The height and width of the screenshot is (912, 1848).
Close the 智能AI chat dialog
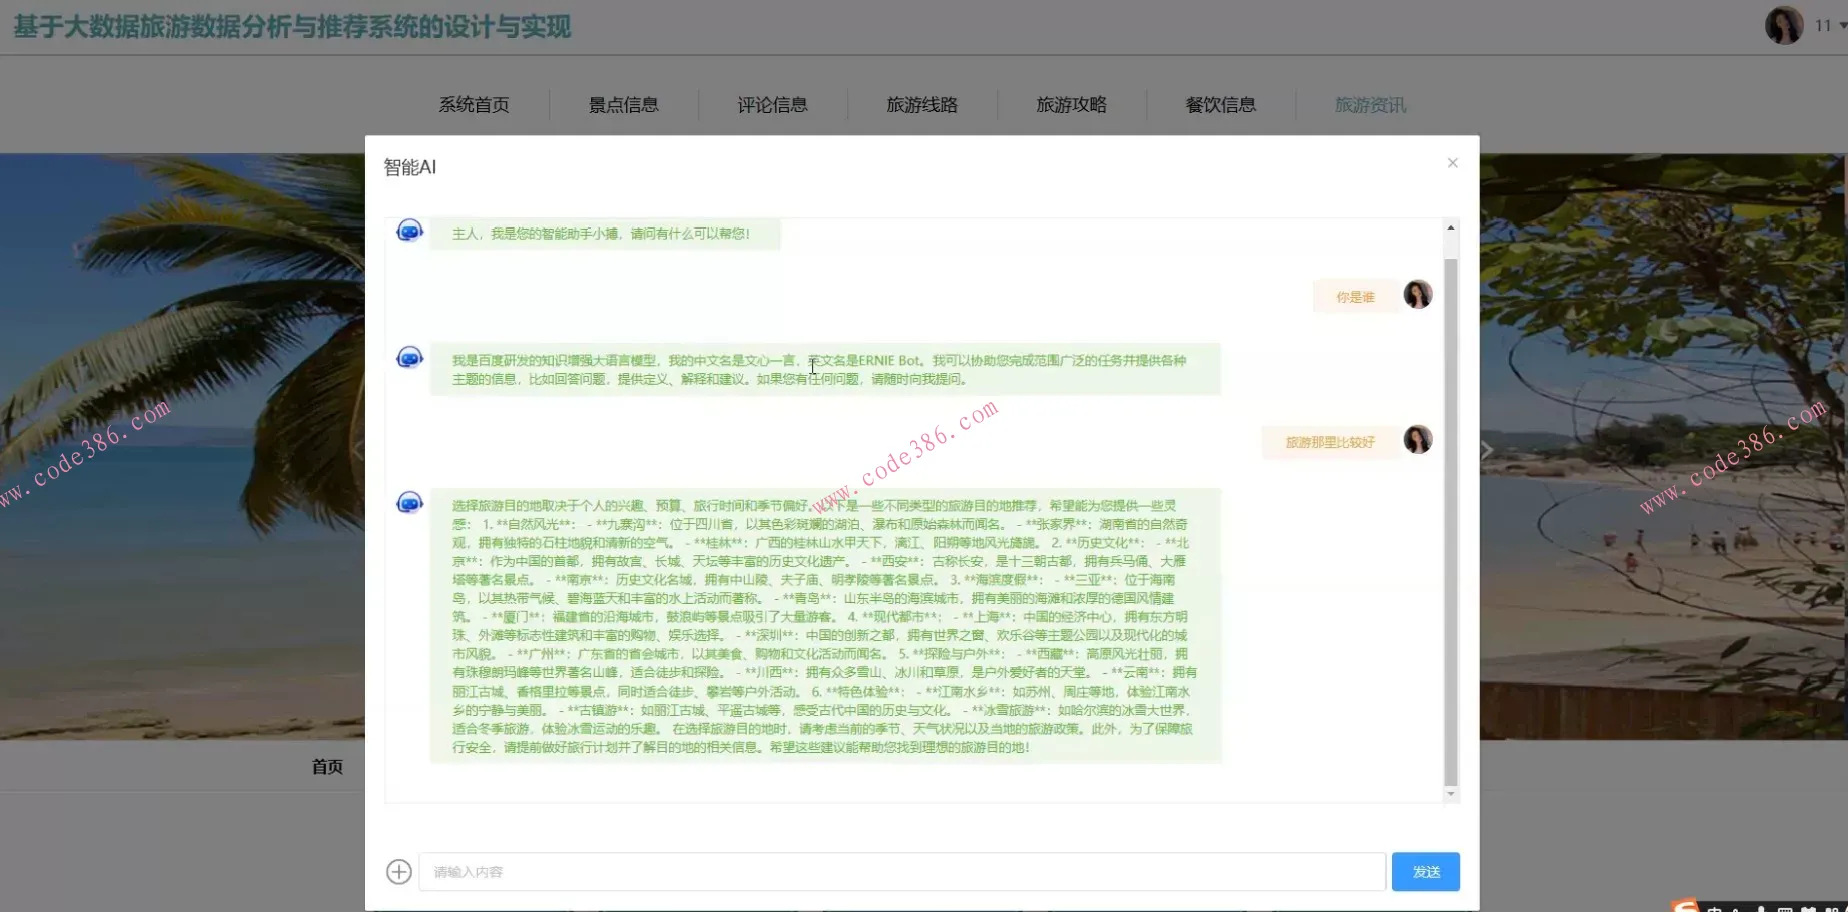tap(1452, 162)
